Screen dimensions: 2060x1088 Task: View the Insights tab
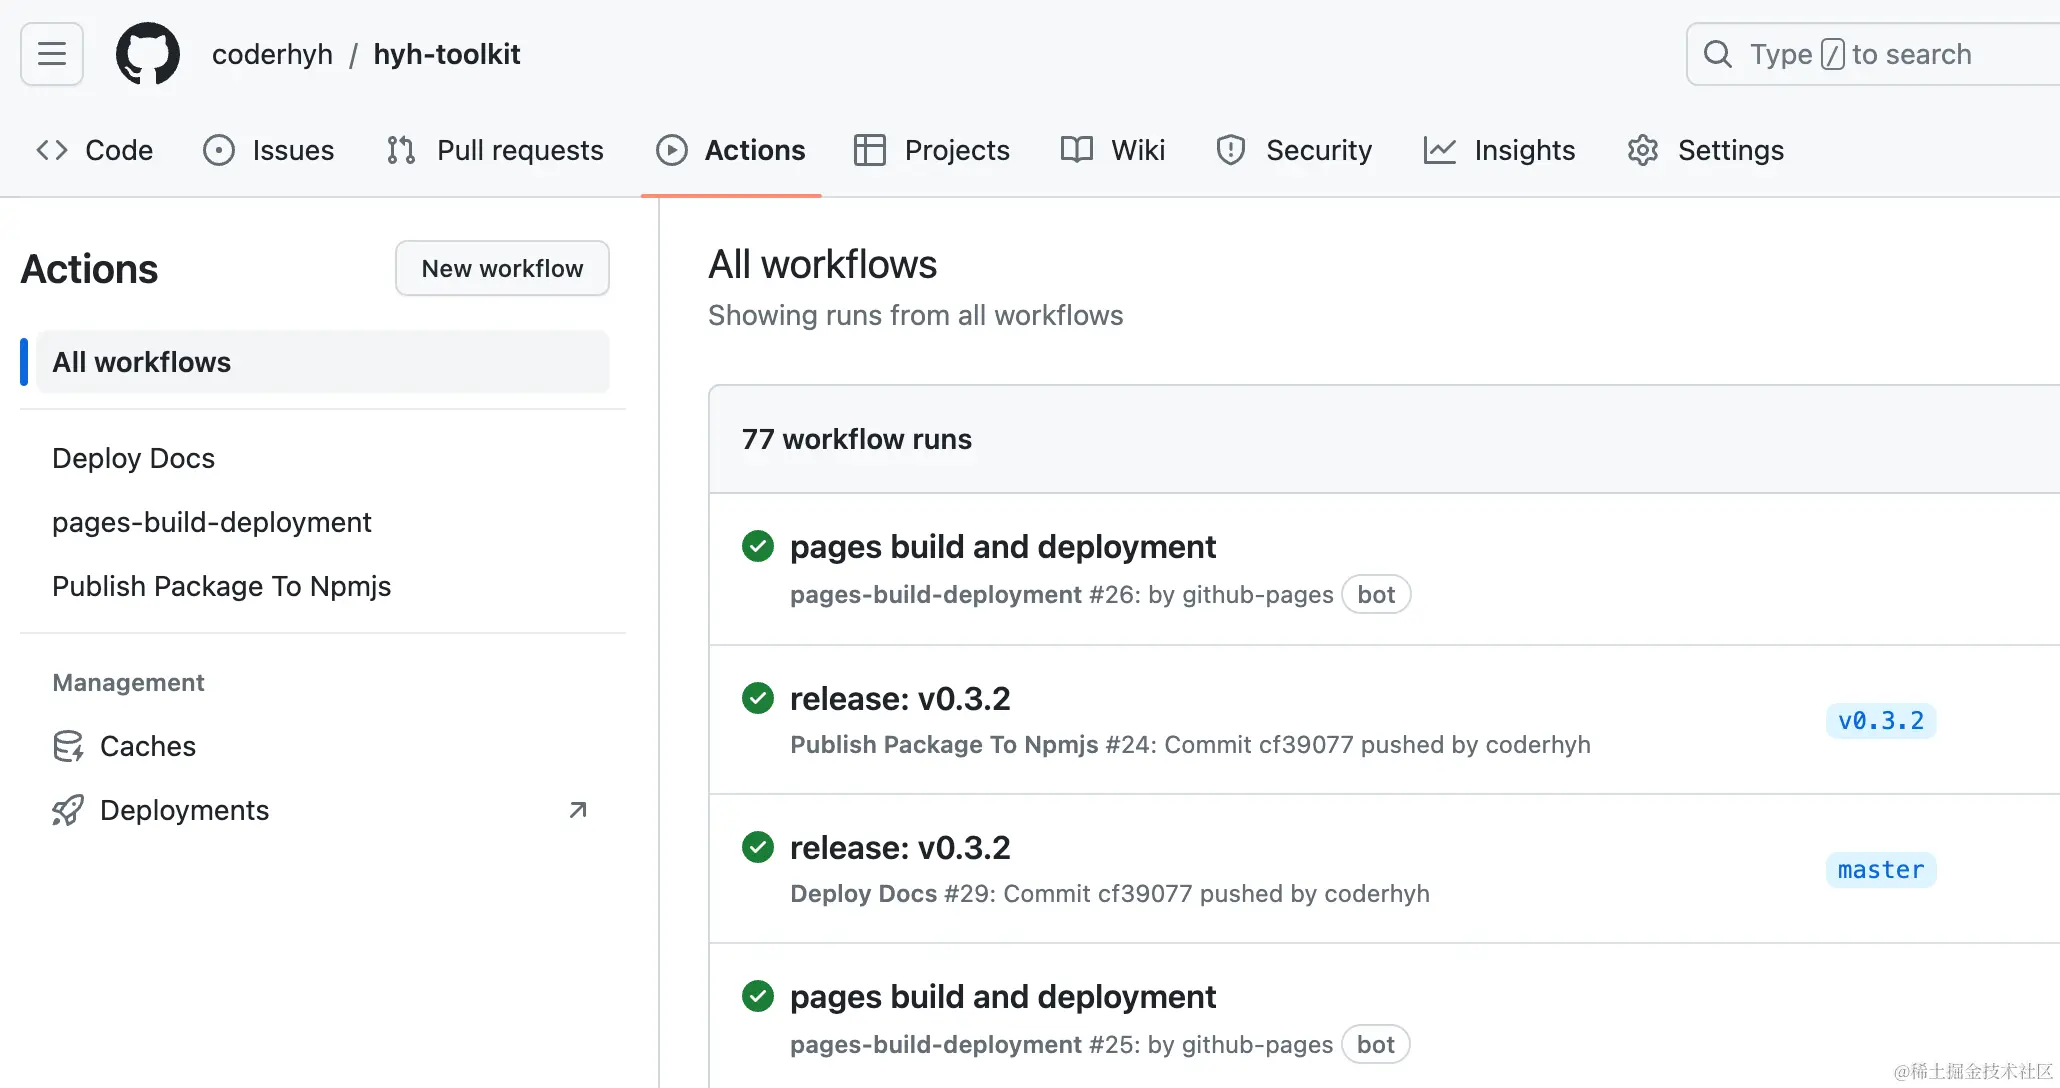[1499, 150]
